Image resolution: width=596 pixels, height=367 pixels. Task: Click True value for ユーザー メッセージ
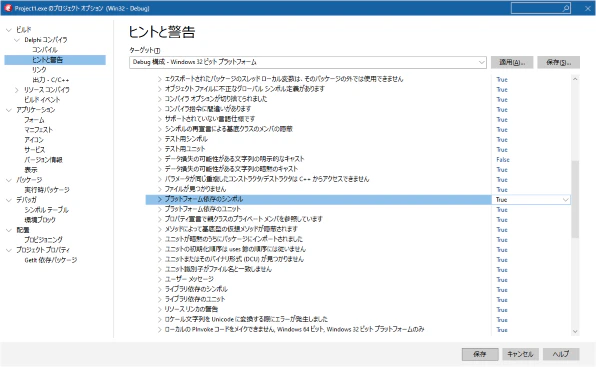[x=502, y=280]
